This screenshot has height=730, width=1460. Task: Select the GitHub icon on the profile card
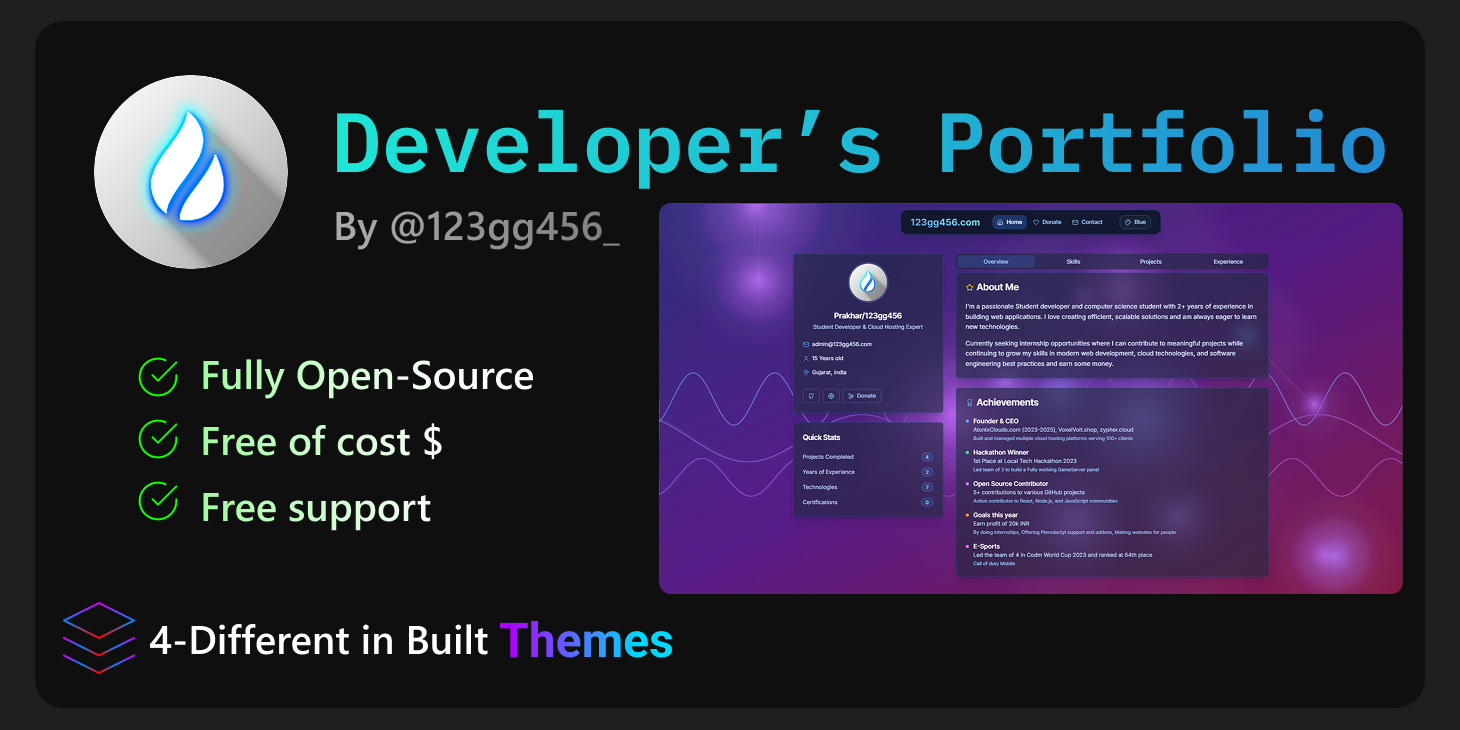pos(811,396)
